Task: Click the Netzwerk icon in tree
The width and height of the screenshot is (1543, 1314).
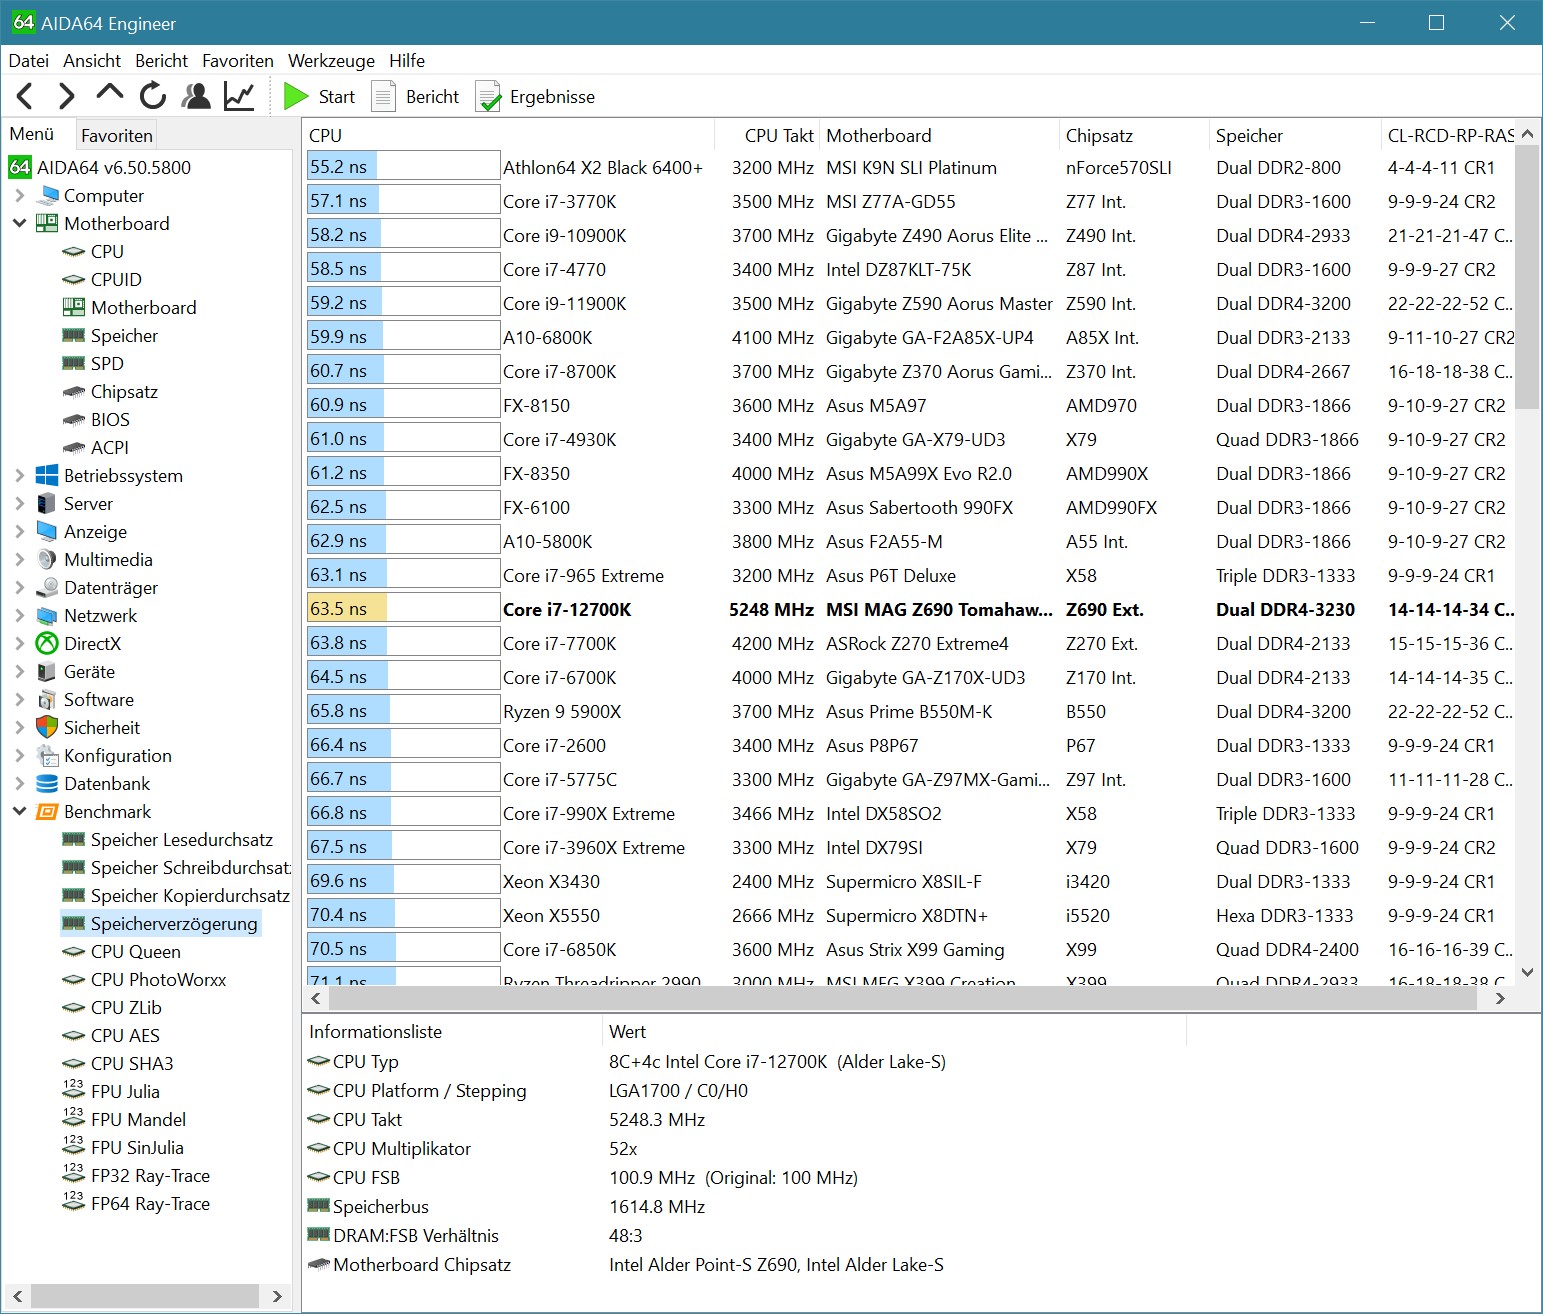Action: [x=47, y=615]
